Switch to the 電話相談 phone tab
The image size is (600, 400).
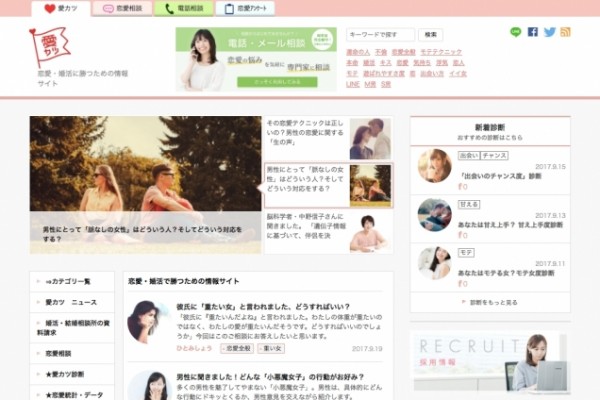[x=184, y=8]
